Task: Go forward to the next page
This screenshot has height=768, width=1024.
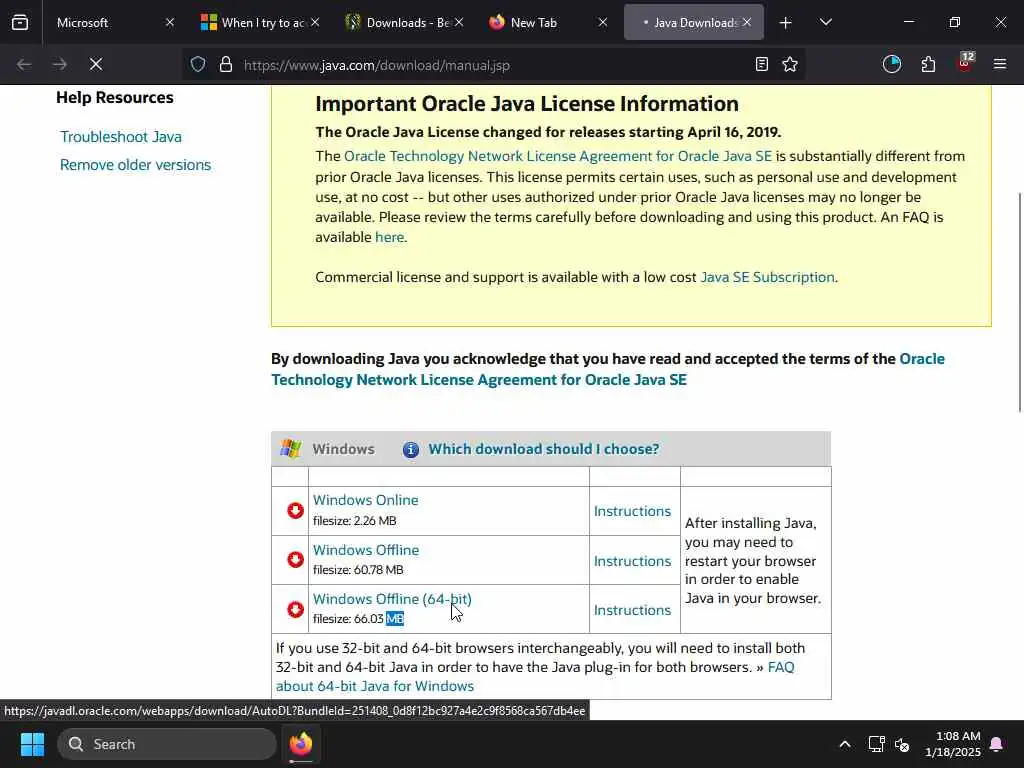Action: pyautogui.click(x=60, y=64)
